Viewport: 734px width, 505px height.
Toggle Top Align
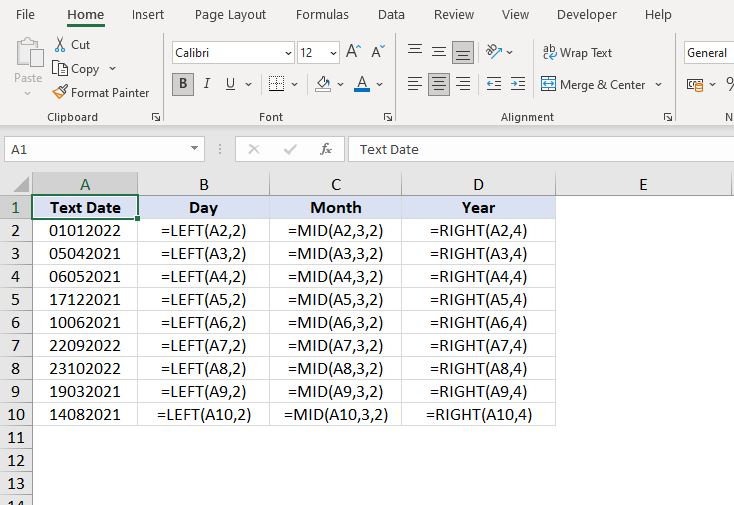point(415,50)
